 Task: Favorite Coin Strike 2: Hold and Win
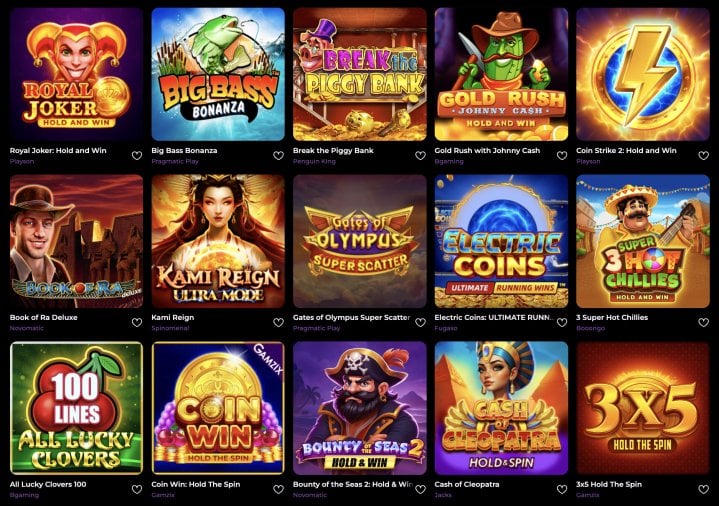[703, 156]
